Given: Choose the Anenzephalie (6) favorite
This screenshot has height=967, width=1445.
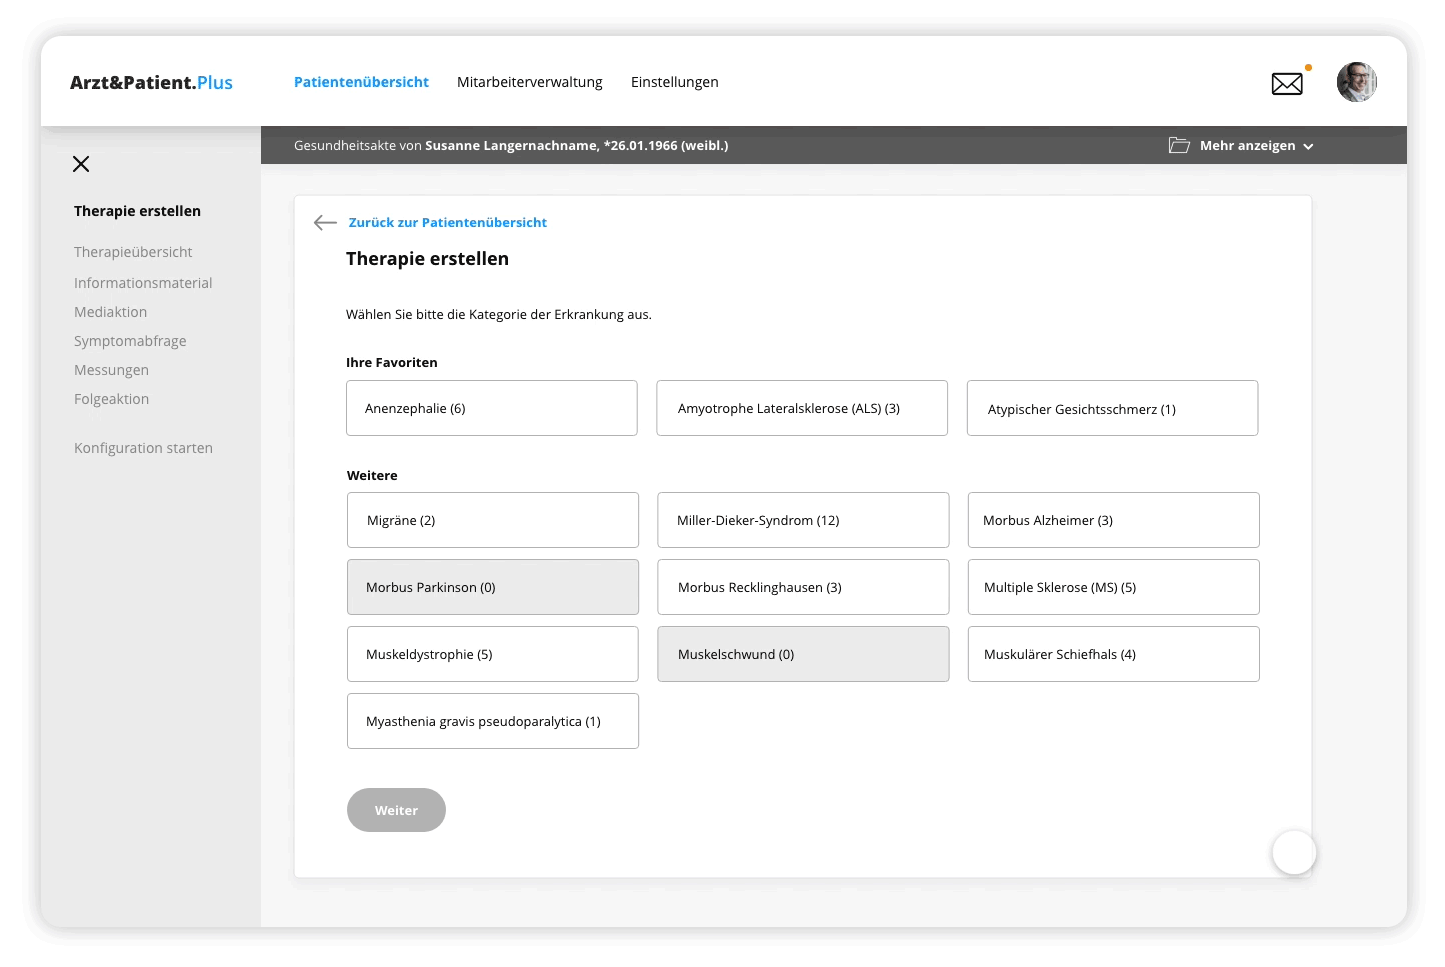Looking at the screenshot, I should [x=492, y=408].
